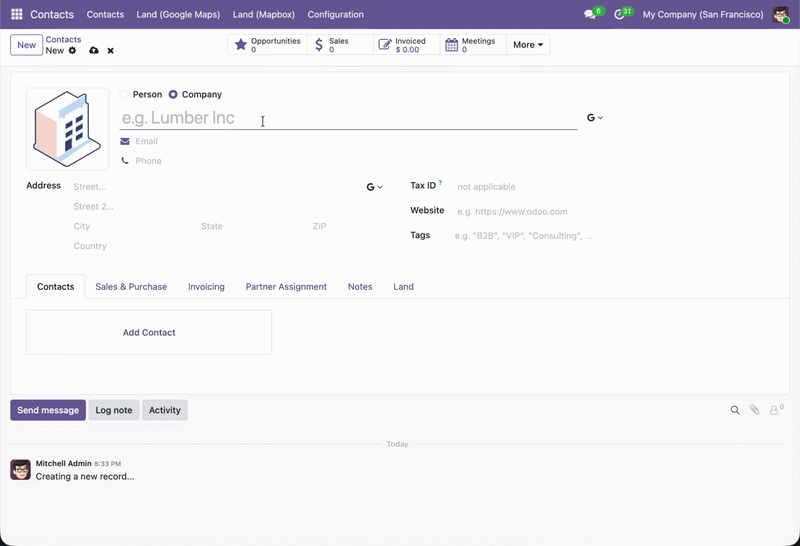Click the company building avatar image
Screen dimensions: 800x546
coord(67,129)
